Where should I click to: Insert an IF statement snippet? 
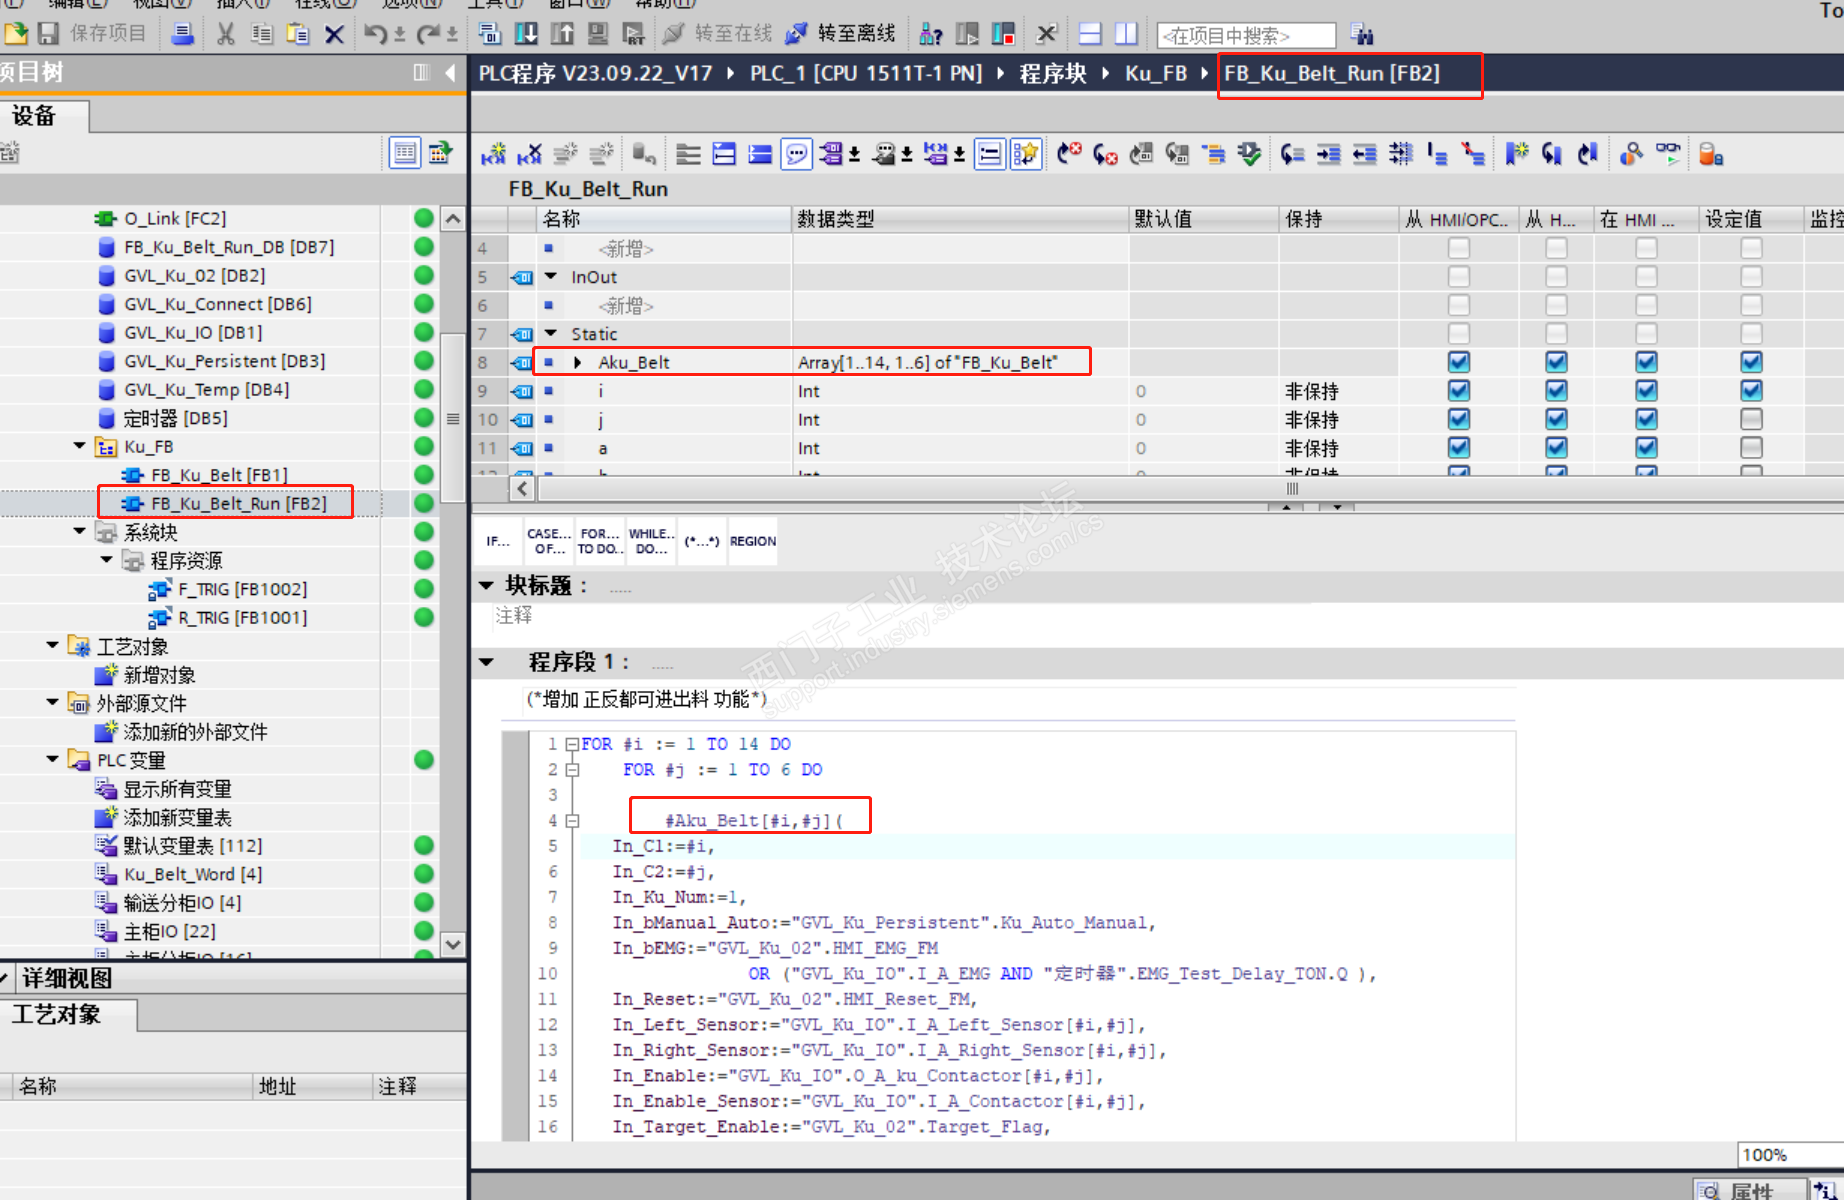498,541
